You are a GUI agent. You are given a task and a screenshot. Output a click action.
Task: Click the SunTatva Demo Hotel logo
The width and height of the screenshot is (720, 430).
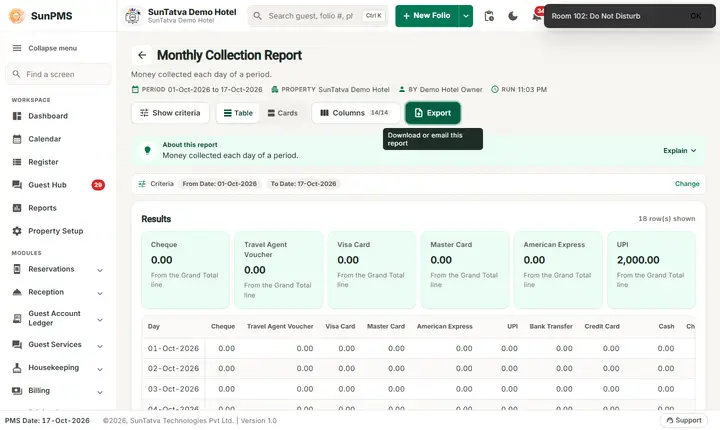(x=133, y=16)
